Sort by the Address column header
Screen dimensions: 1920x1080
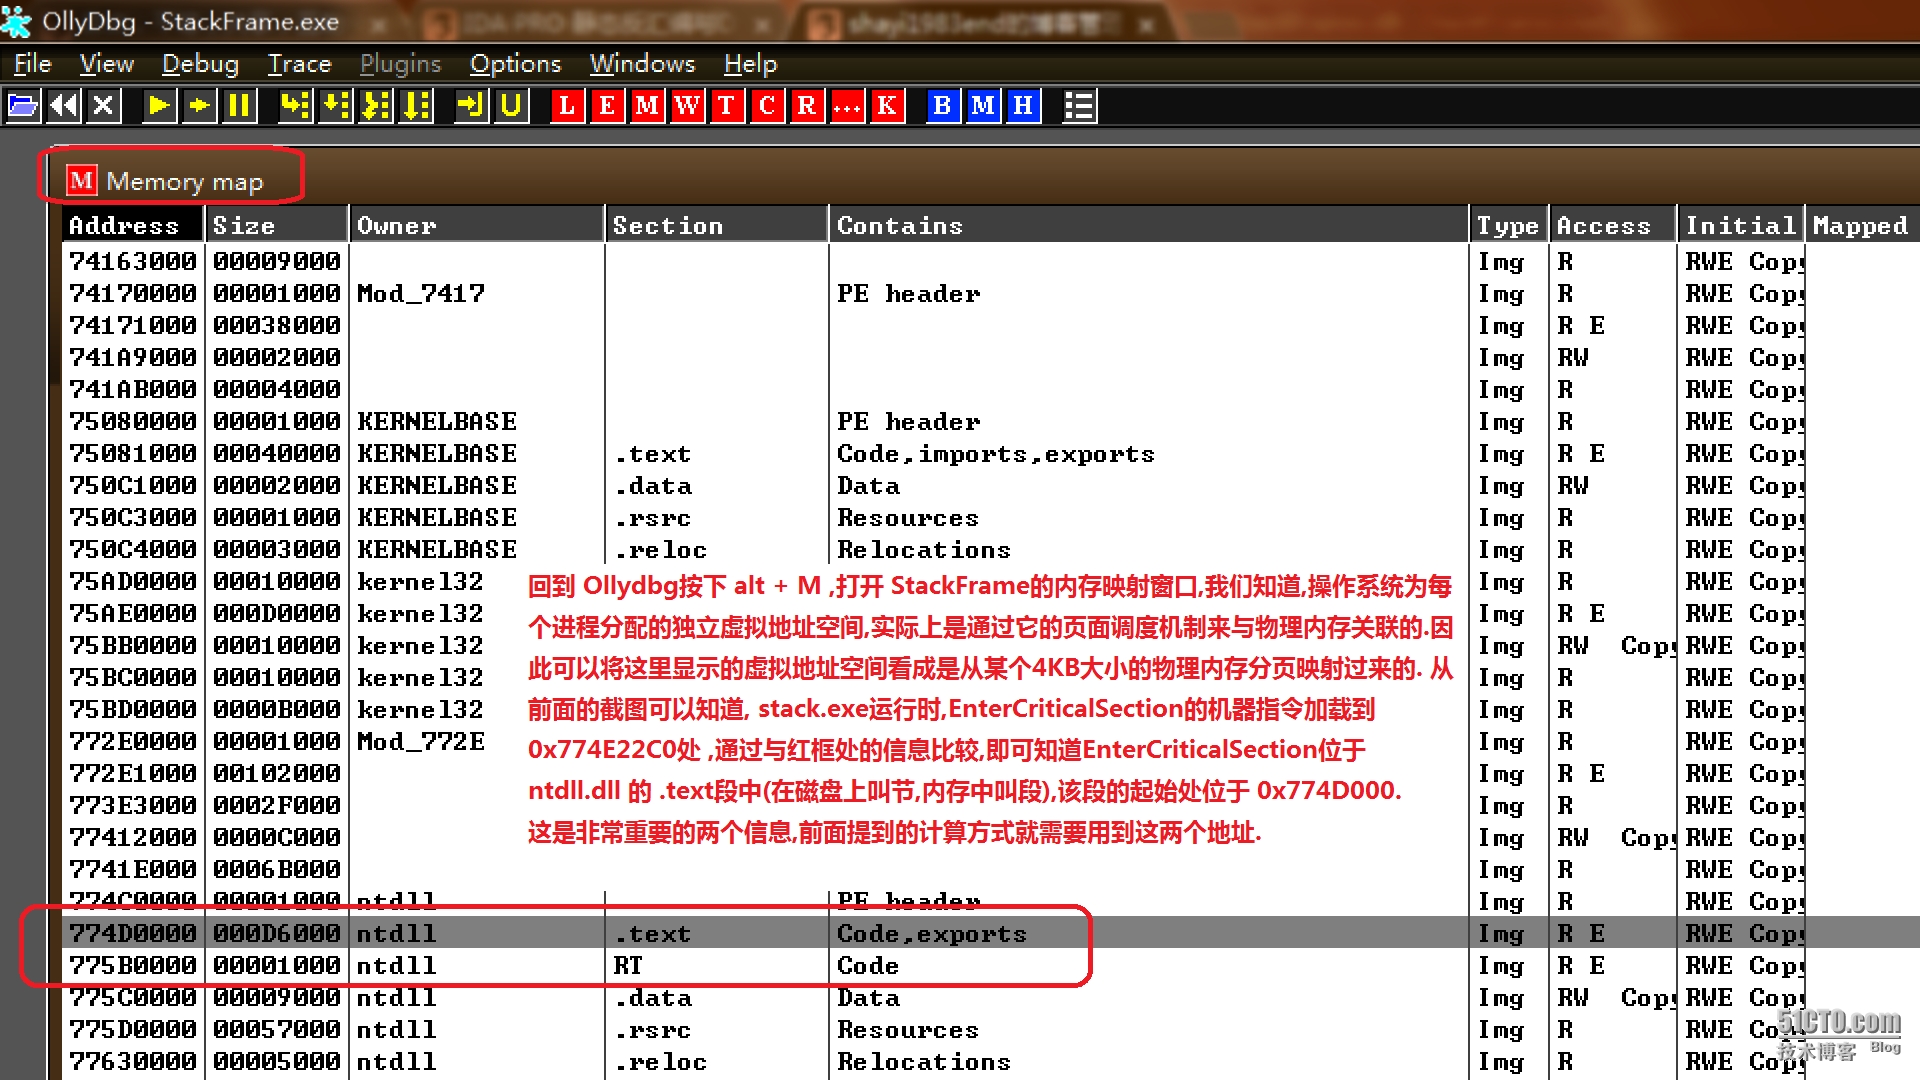click(x=133, y=225)
